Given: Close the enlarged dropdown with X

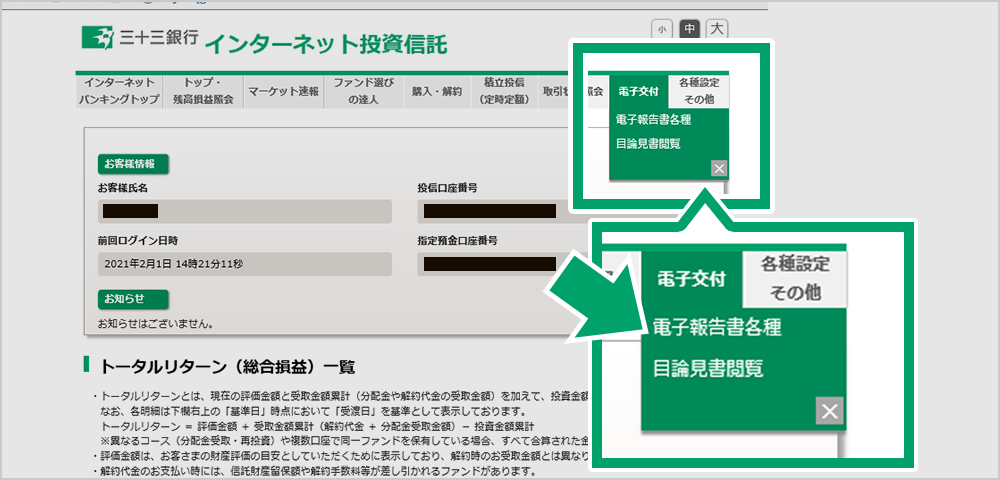Looking at the screenshot, I should pos(830,411).
